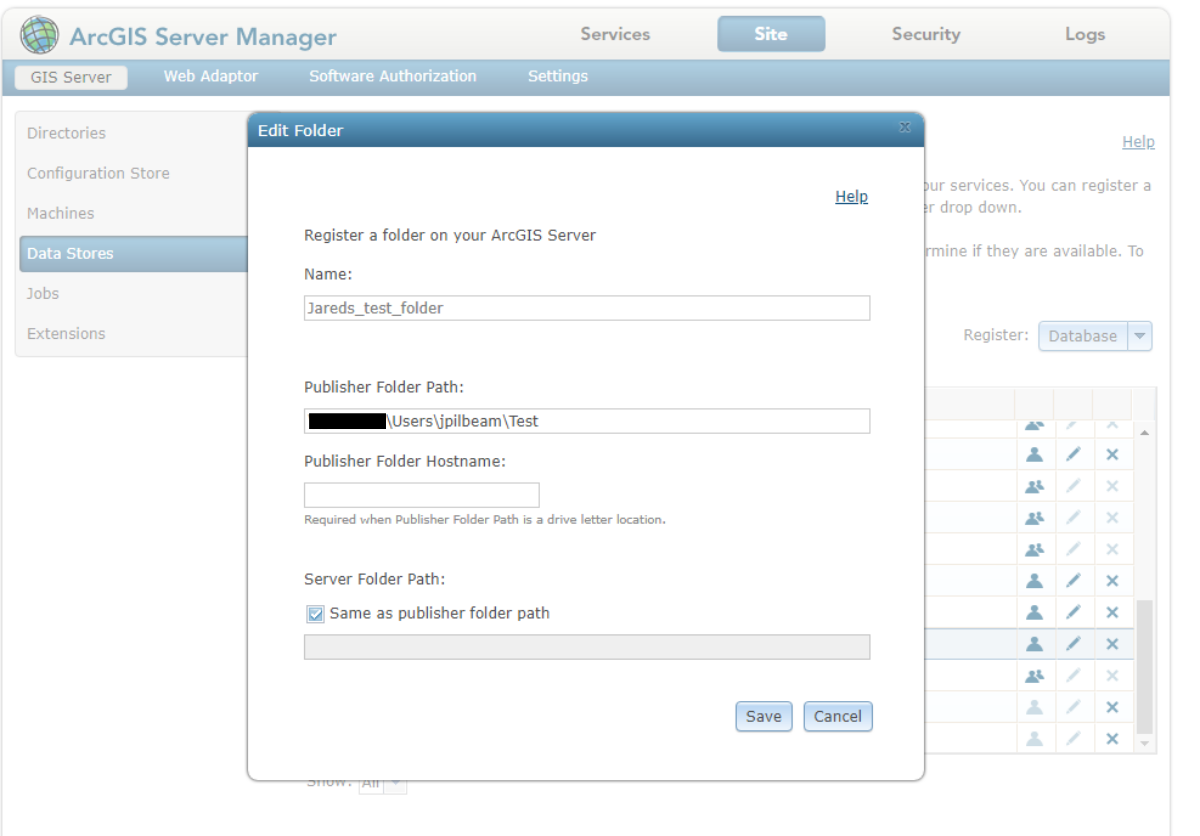Open the Settings sub-tab

click(x=558, y=76)
